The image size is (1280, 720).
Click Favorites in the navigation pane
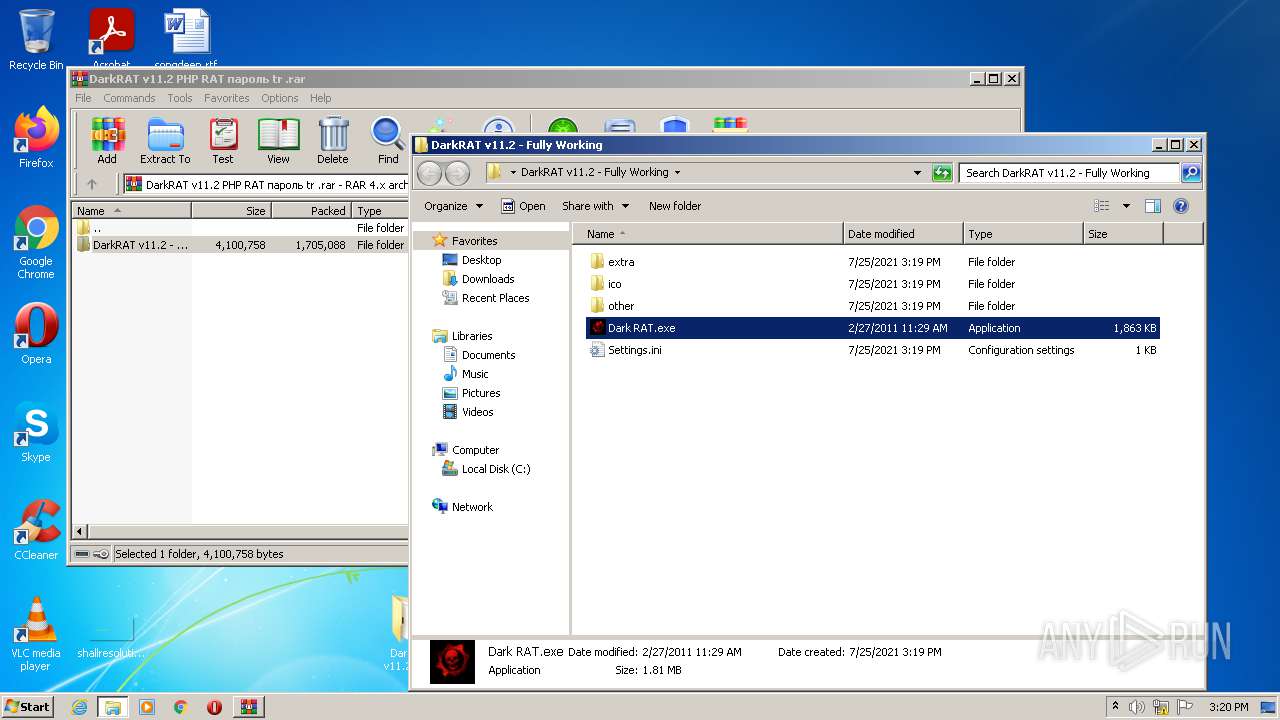click(x=474, y=241)
